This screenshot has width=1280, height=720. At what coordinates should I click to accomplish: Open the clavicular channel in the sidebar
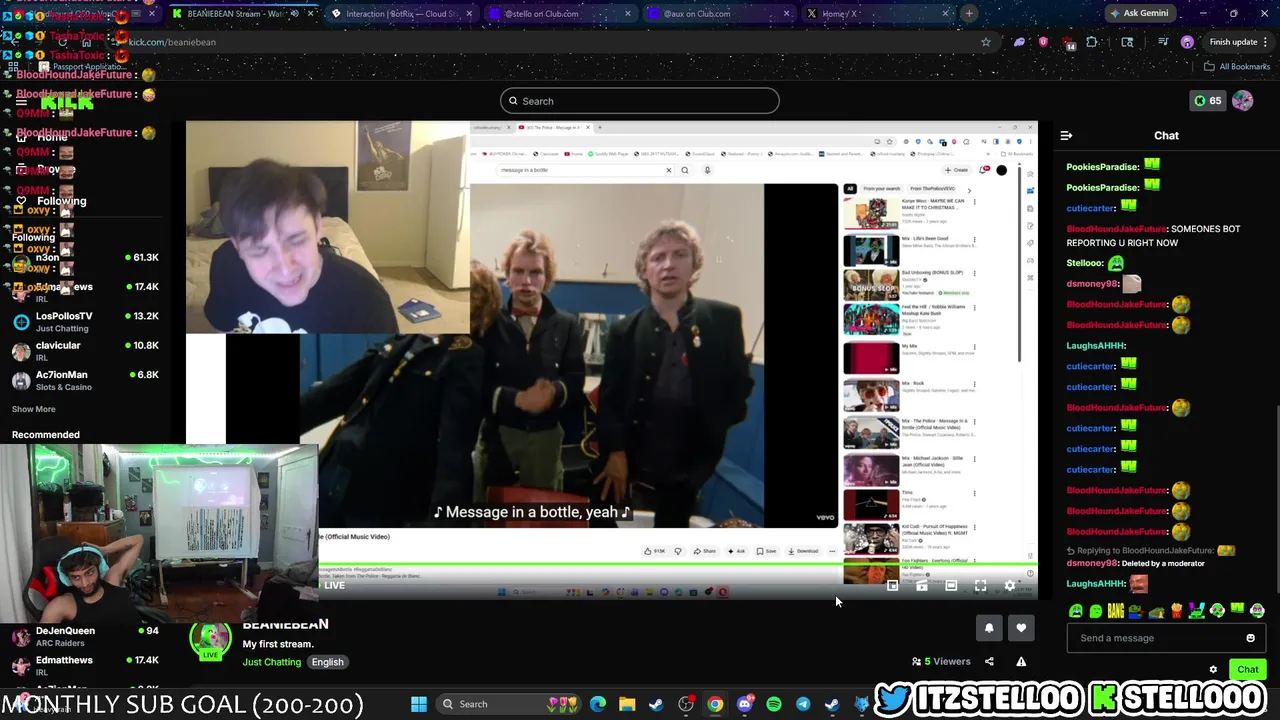(85, 351)
